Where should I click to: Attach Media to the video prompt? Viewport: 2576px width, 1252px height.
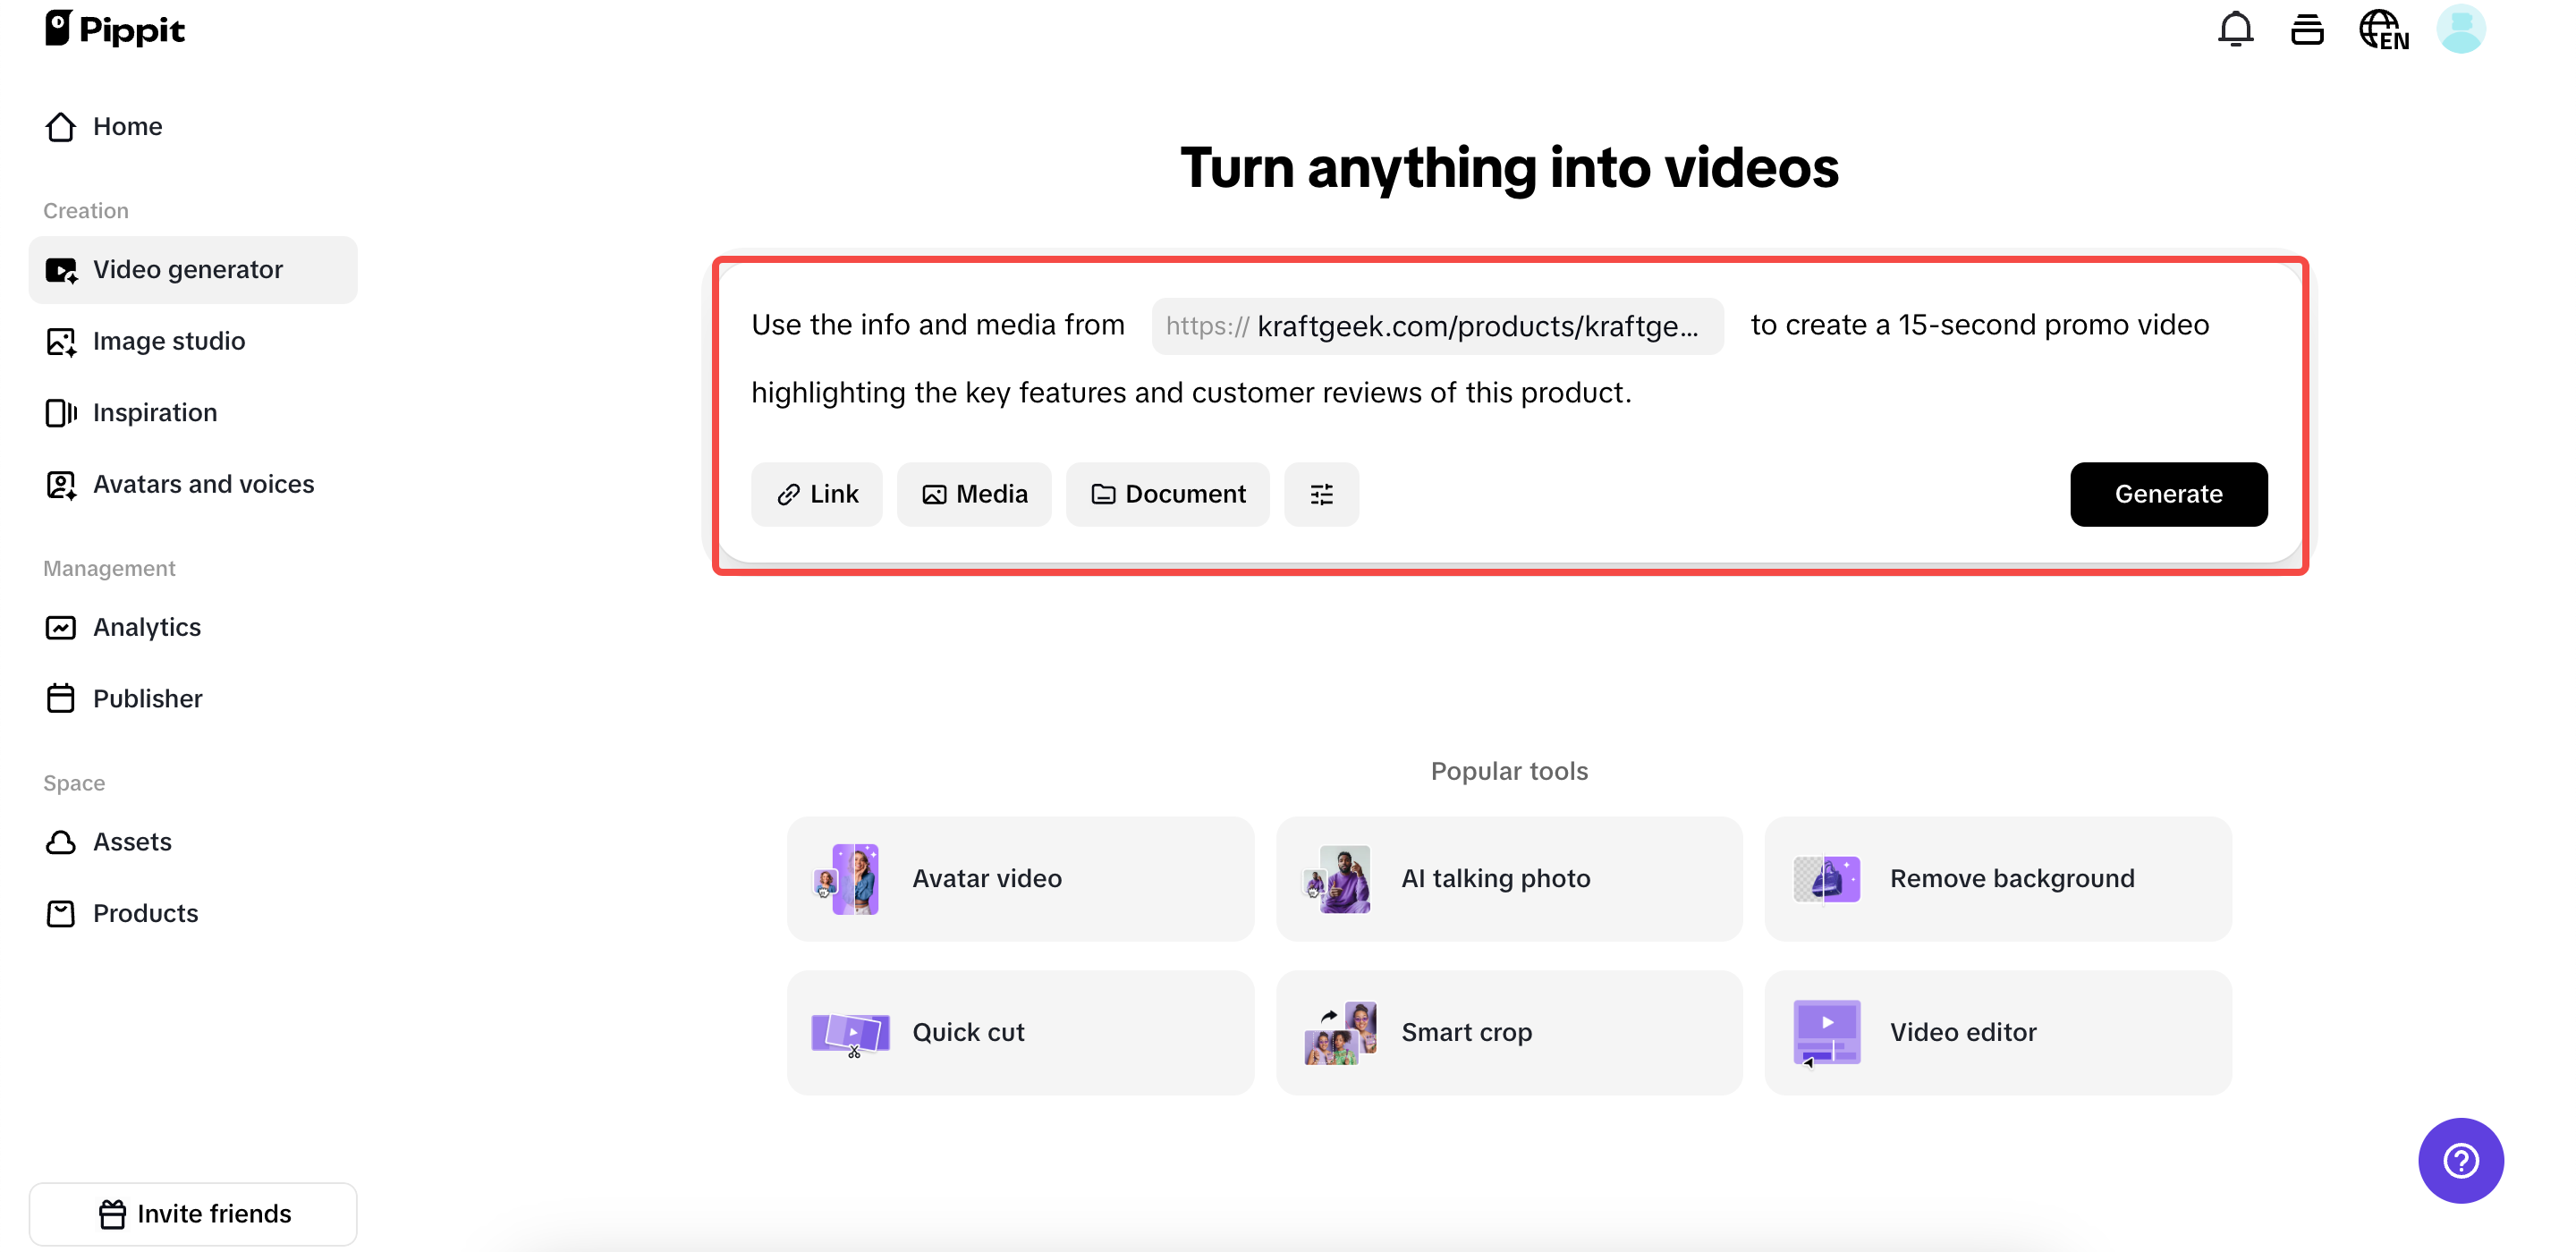pyautogui.click(x=974, y=494)
